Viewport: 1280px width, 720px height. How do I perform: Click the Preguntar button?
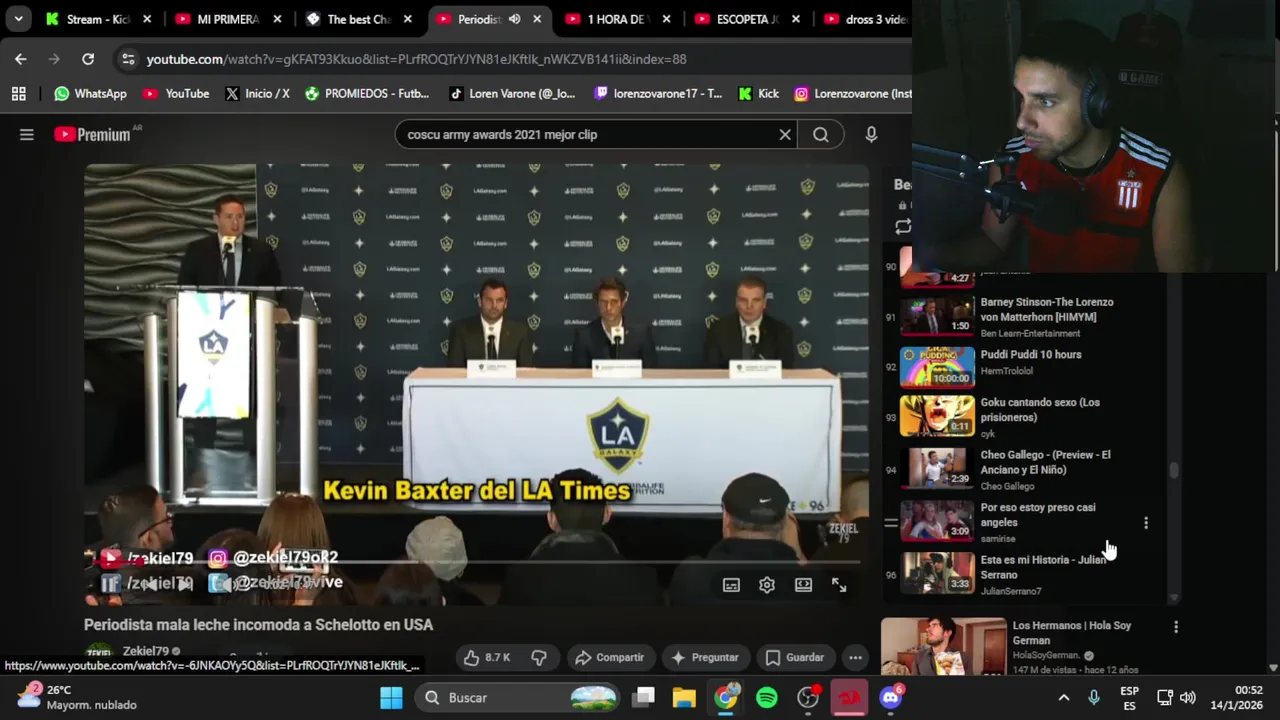[704, 657]
